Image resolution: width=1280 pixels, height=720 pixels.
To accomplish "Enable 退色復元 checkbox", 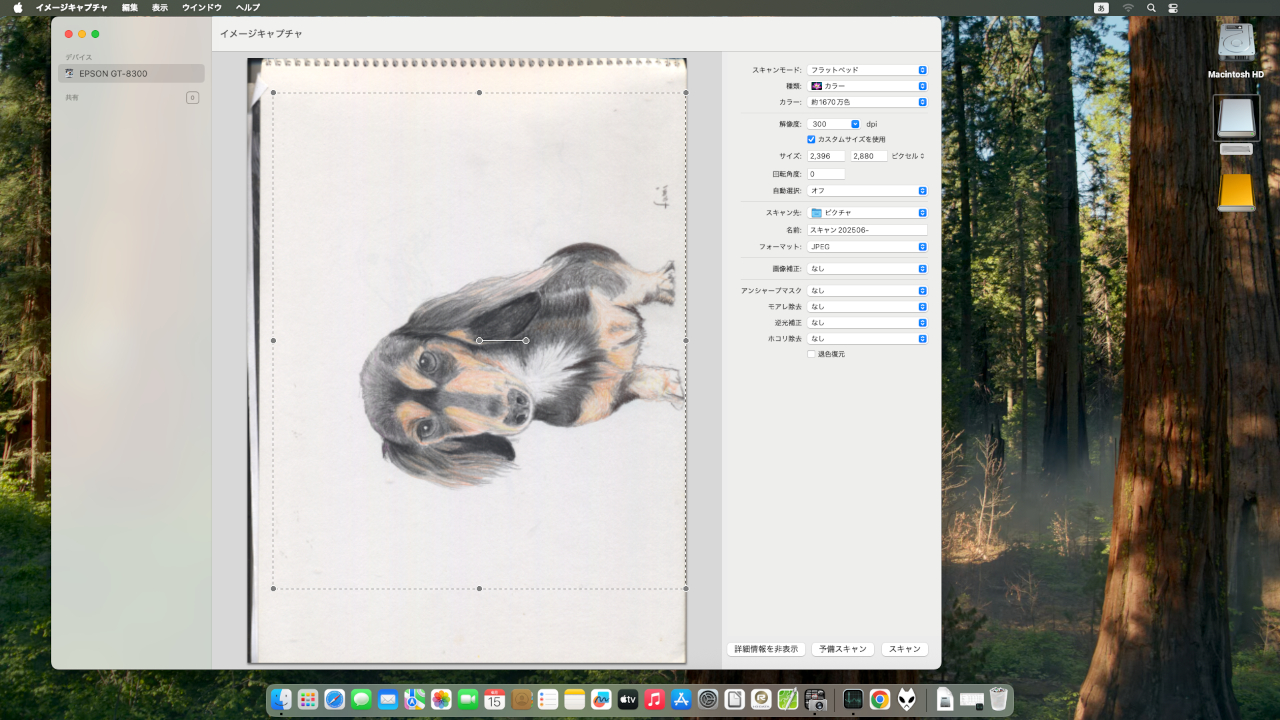I will click(x=811, y=354).
